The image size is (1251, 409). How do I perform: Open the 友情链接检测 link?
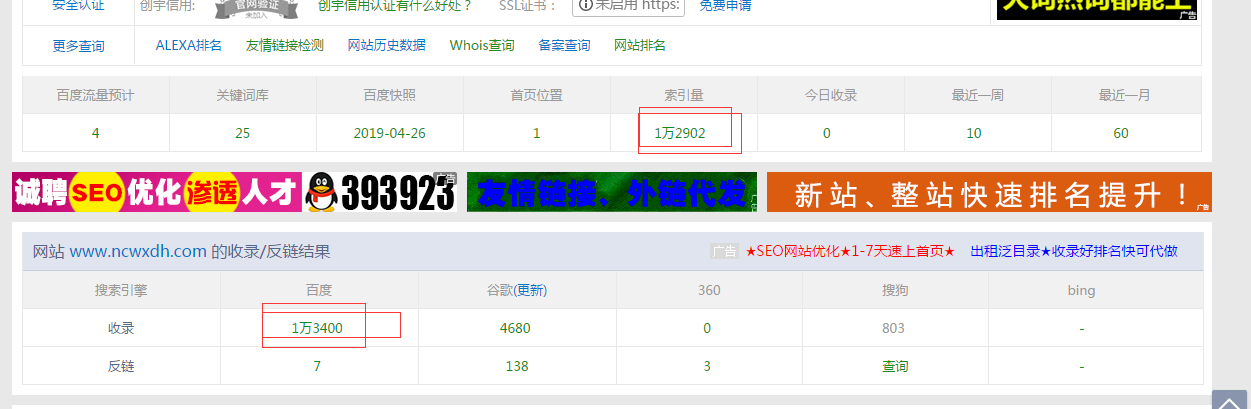[x=285, y=45]
